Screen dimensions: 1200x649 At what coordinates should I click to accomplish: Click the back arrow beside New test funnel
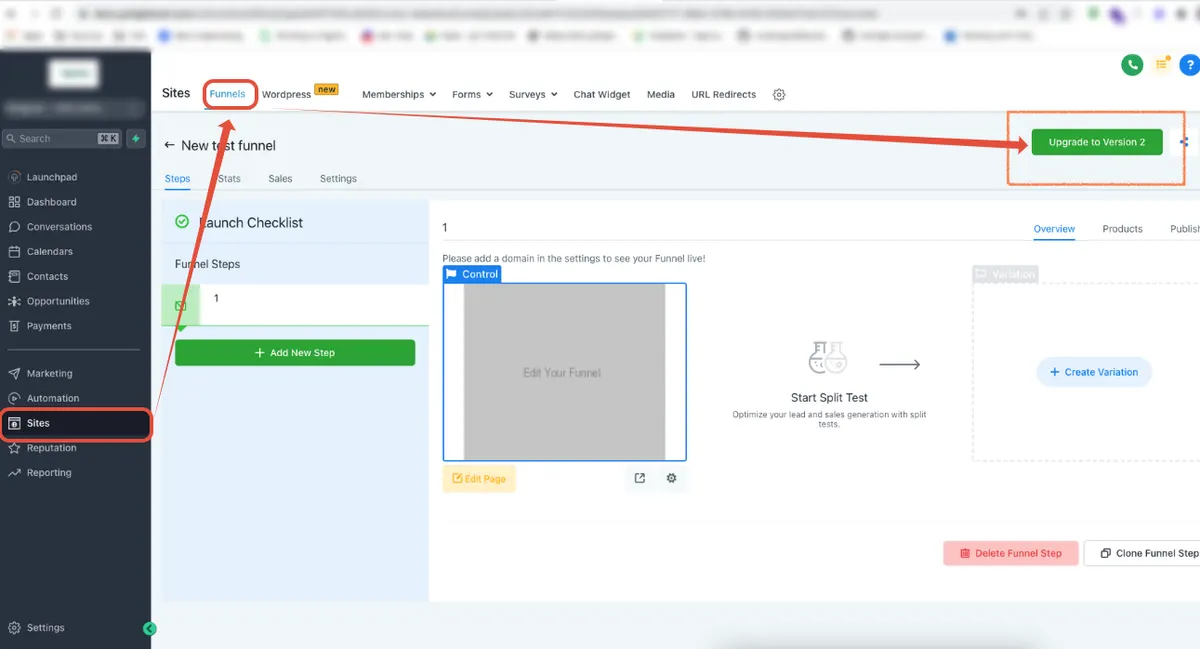(170, 146)
